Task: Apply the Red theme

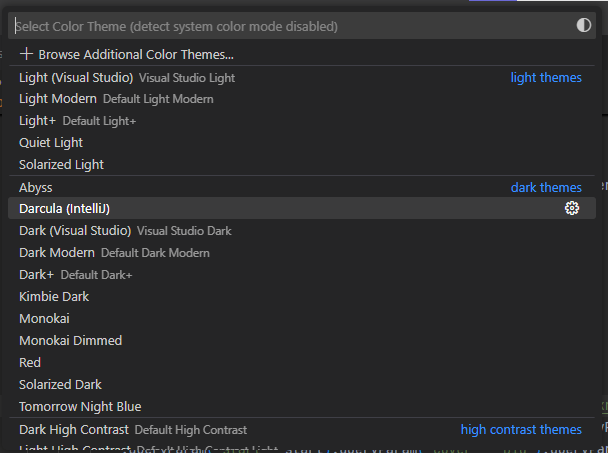Action: tap(302, 363)
